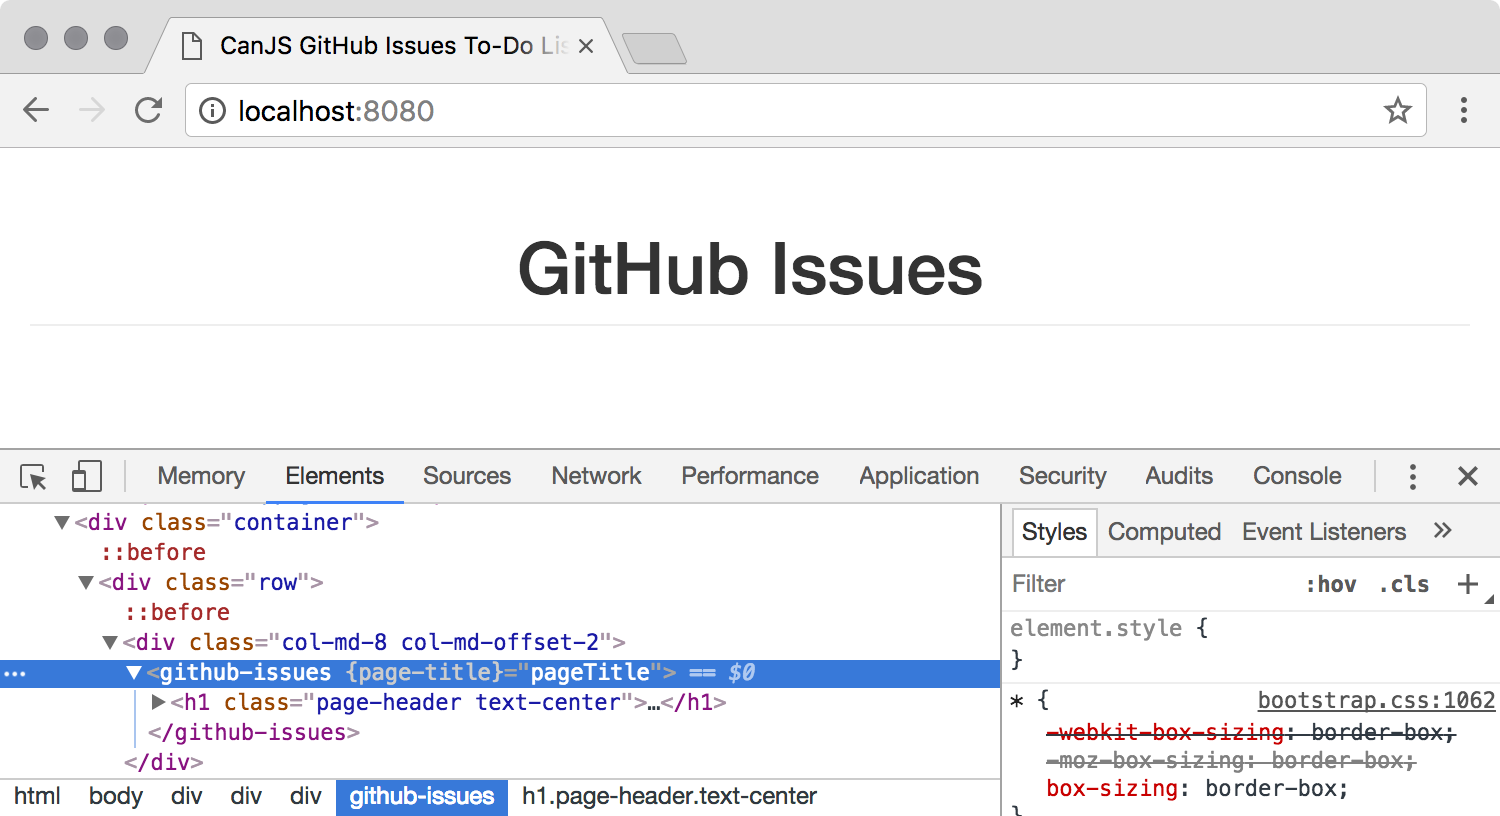This screenshot has height=816, width=1500.
Task: Click the element.style rule block
Action: pyautogui.click(x=1250, y=643)
